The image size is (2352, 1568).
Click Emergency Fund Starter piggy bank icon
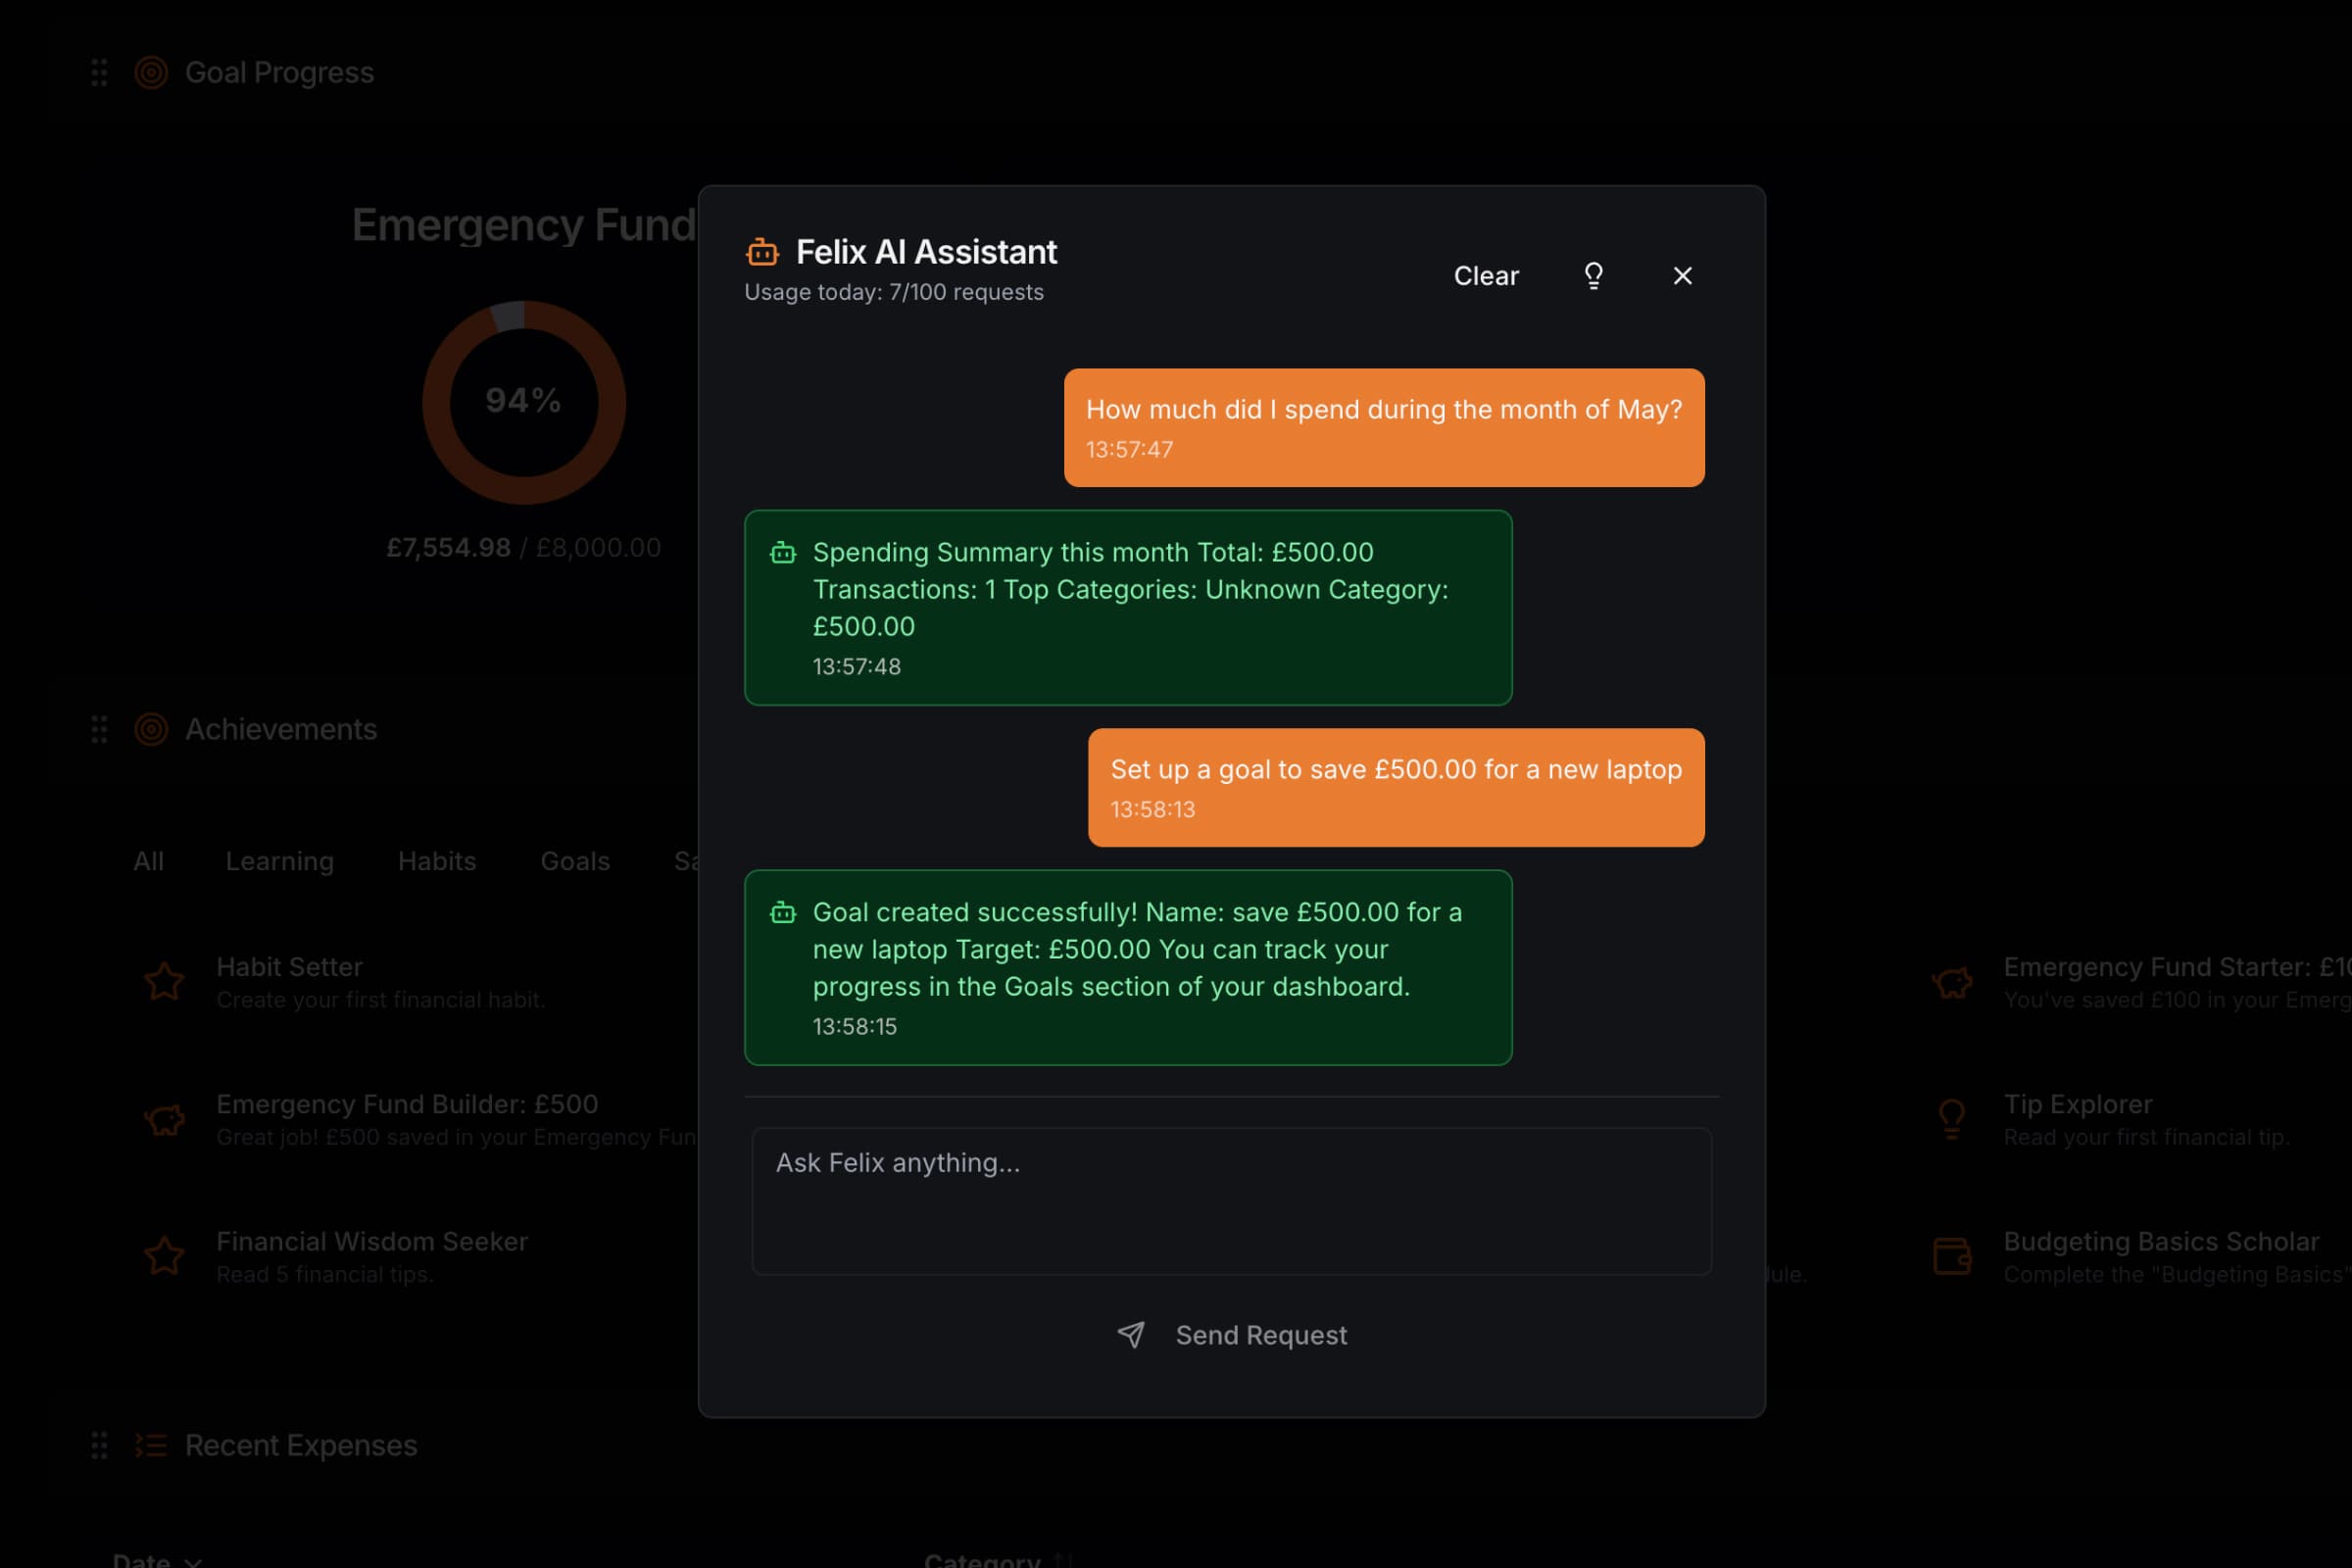coord(1952,982)
